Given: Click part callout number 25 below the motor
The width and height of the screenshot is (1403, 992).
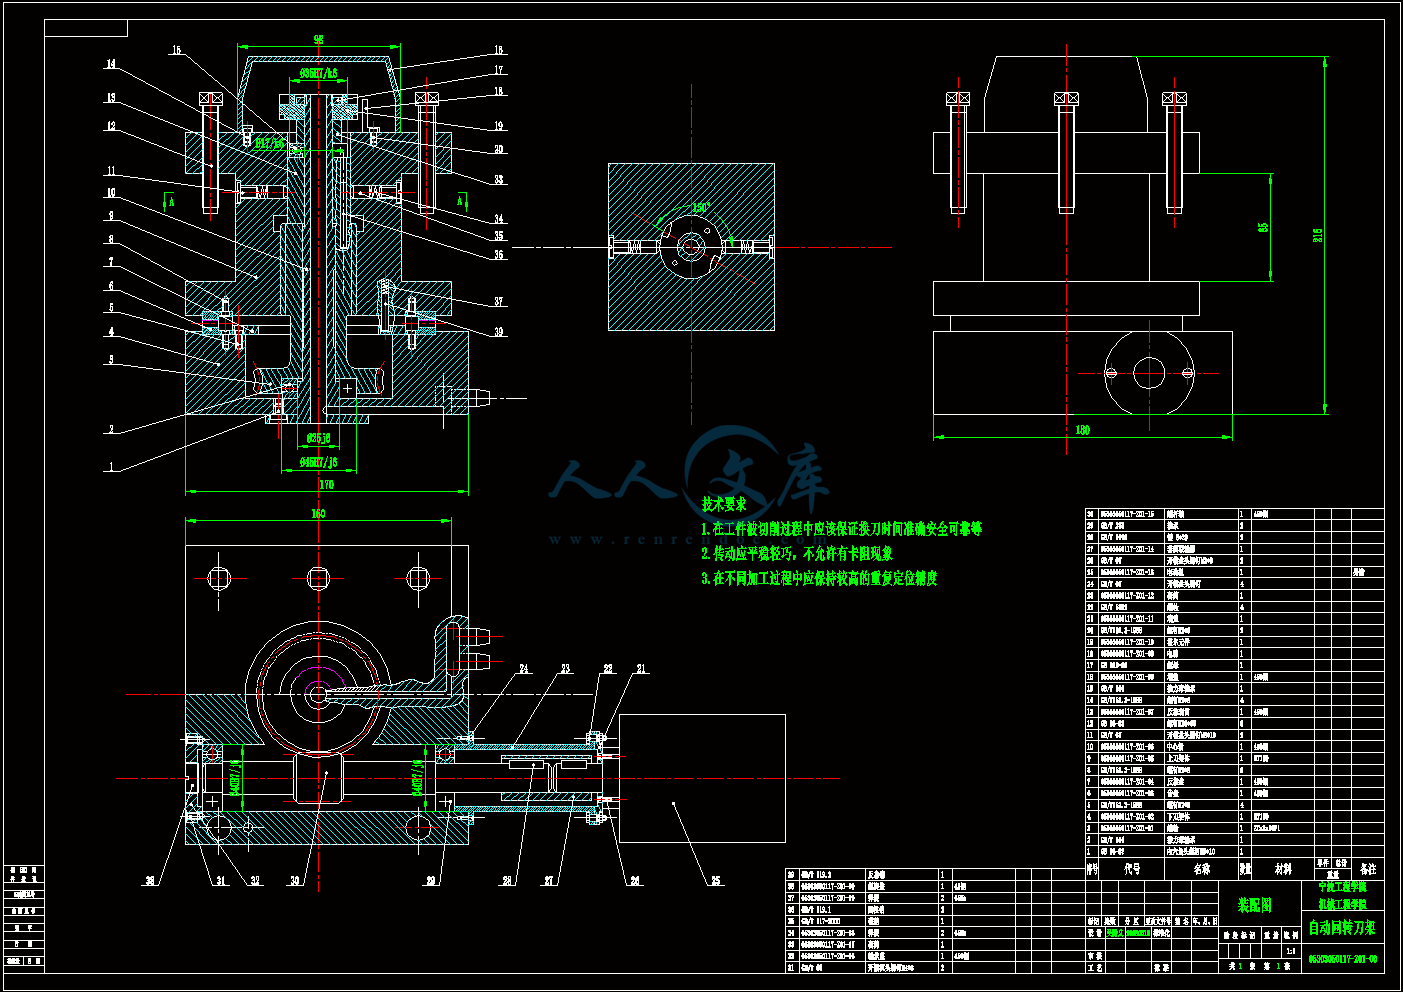Looking at the screenshot, I should tap(715, 881).
